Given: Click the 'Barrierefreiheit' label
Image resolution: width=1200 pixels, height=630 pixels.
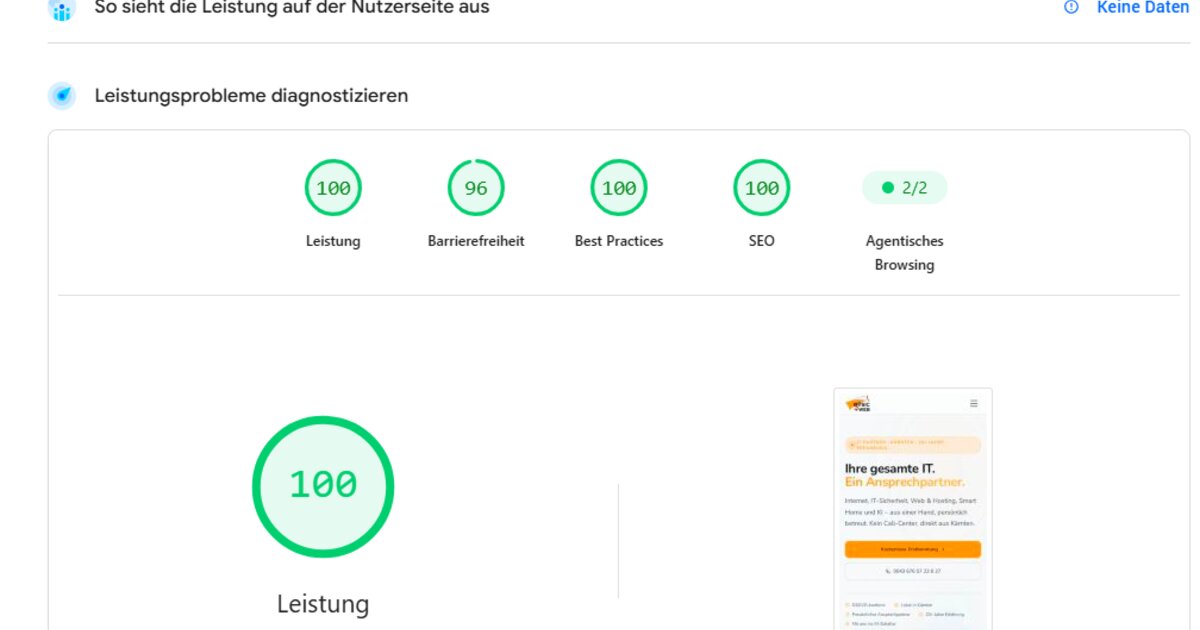Looking at the screenshot, I should point(476,241).
